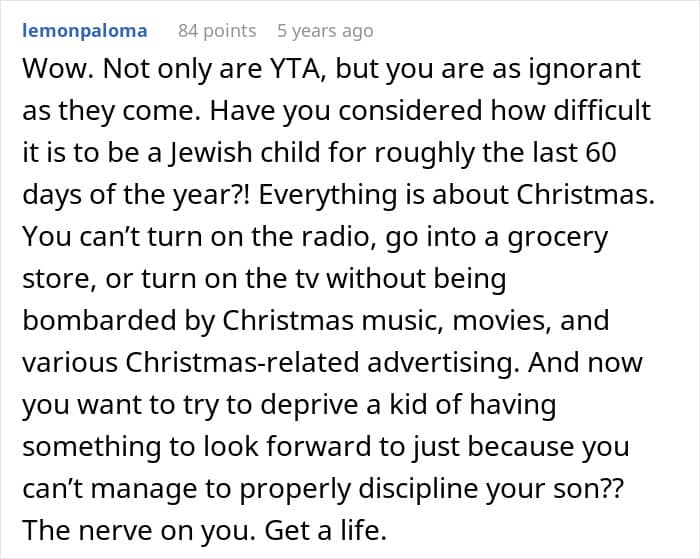
Task: Click the "5 years ago" timestamp
Action: (325, 31)
